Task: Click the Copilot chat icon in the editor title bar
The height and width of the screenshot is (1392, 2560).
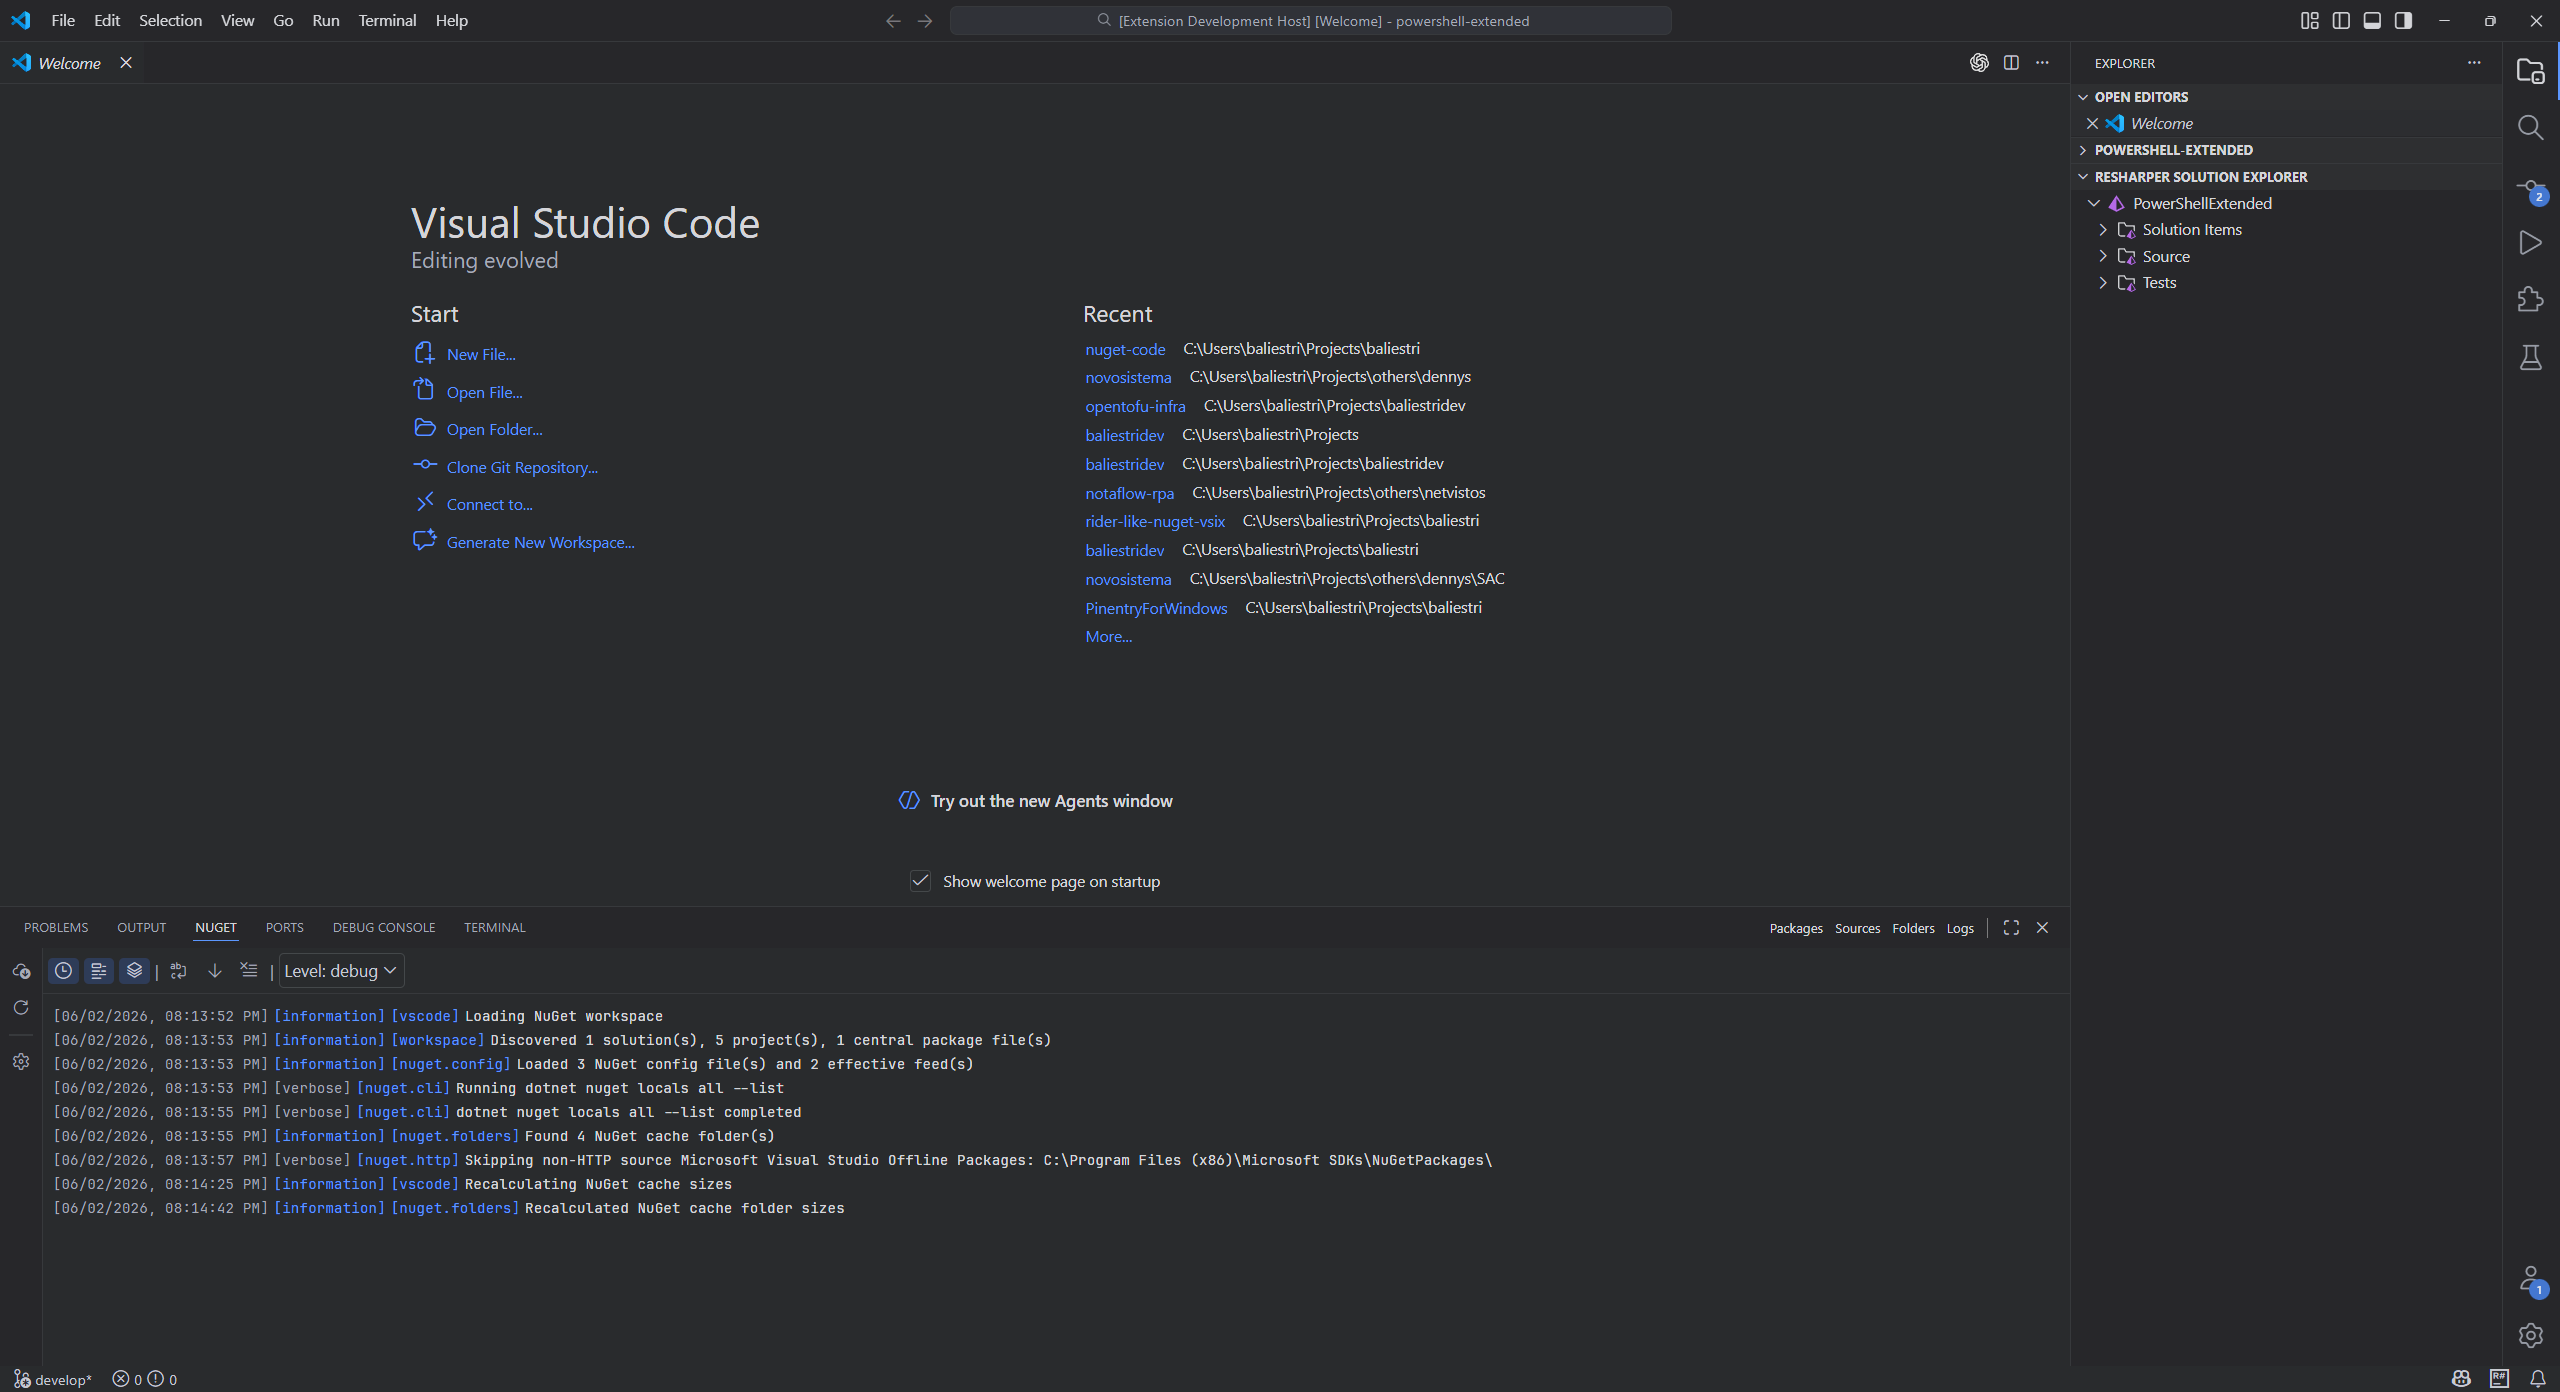Action: 1979,63
